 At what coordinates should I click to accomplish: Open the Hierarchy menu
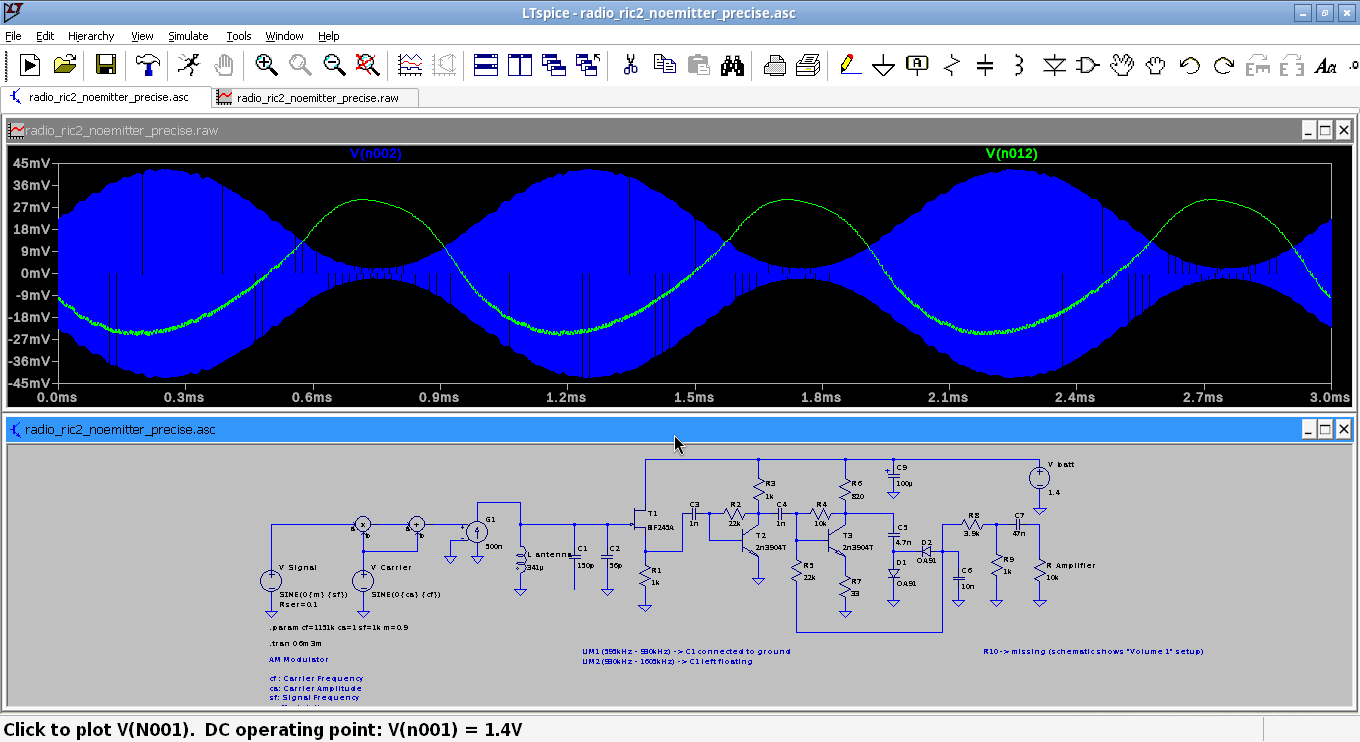click(91, 36)
